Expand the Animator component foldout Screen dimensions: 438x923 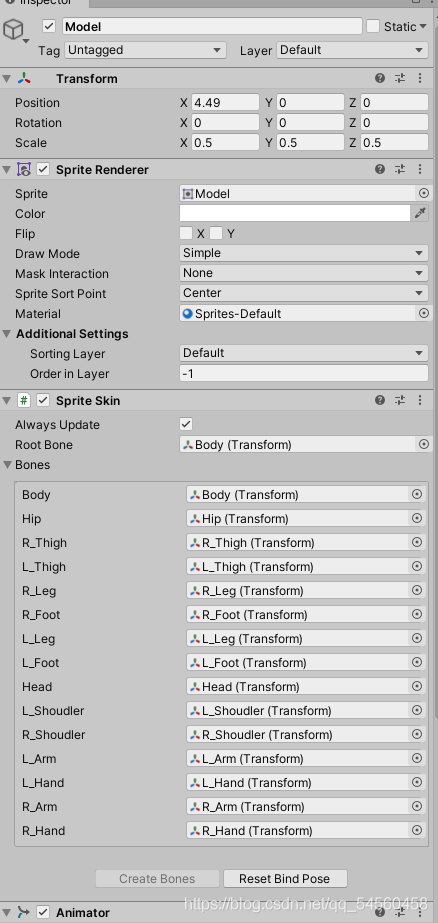[6, 912]
